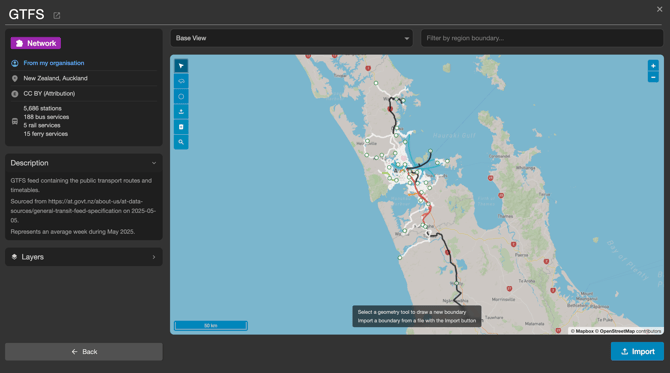The height and width of the screenshot is (373, 670).
Task: Click '188 bus services' text
Action: tap(46, 117)
